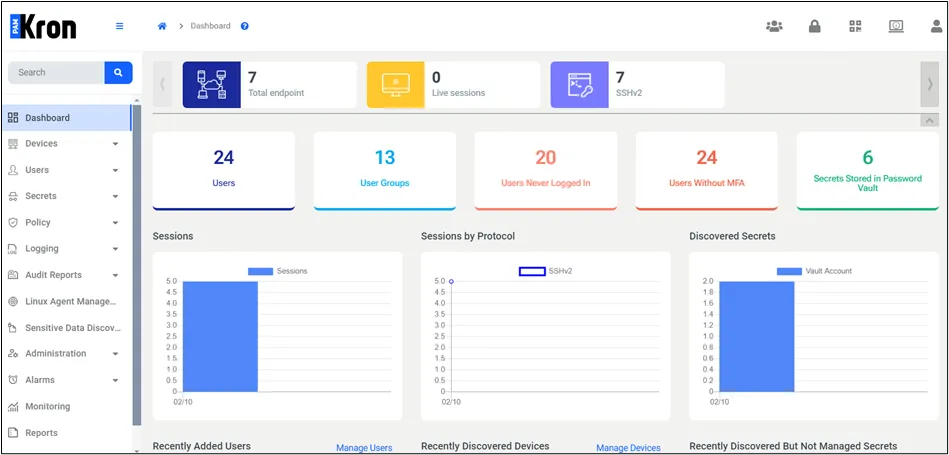Open the Reports menu item
Image resolution: width=949 pixels, height=455 pixels.
66,433
